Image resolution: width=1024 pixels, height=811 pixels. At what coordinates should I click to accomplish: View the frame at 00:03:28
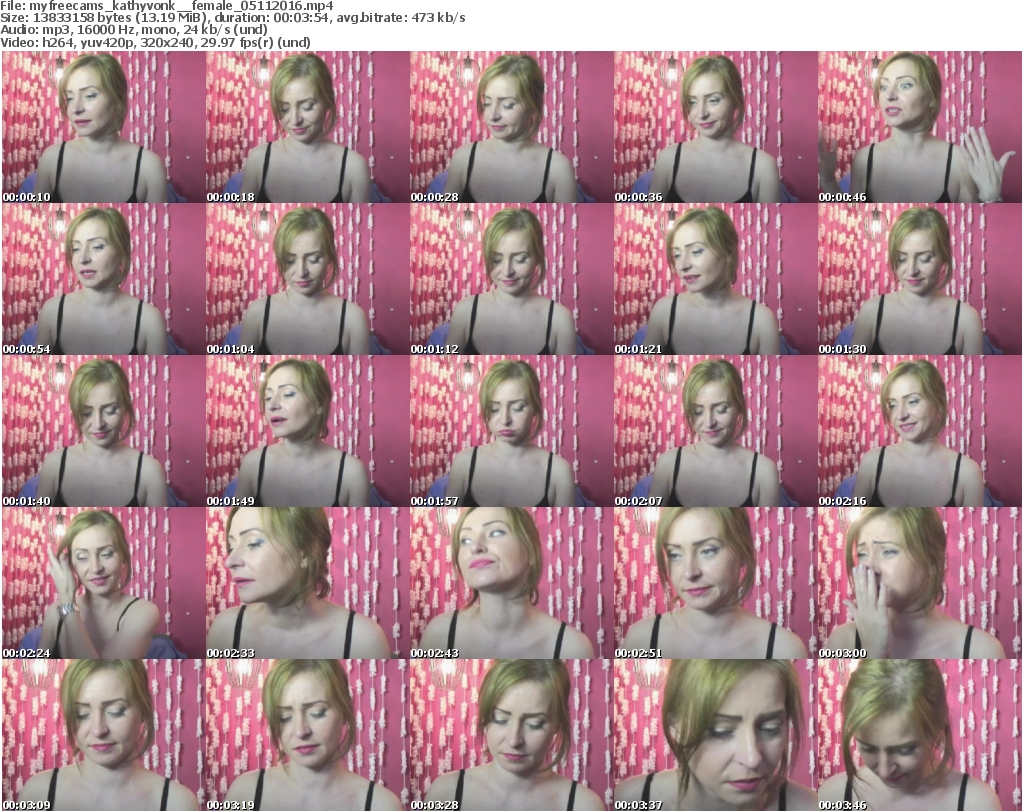[x=512, y=735]
